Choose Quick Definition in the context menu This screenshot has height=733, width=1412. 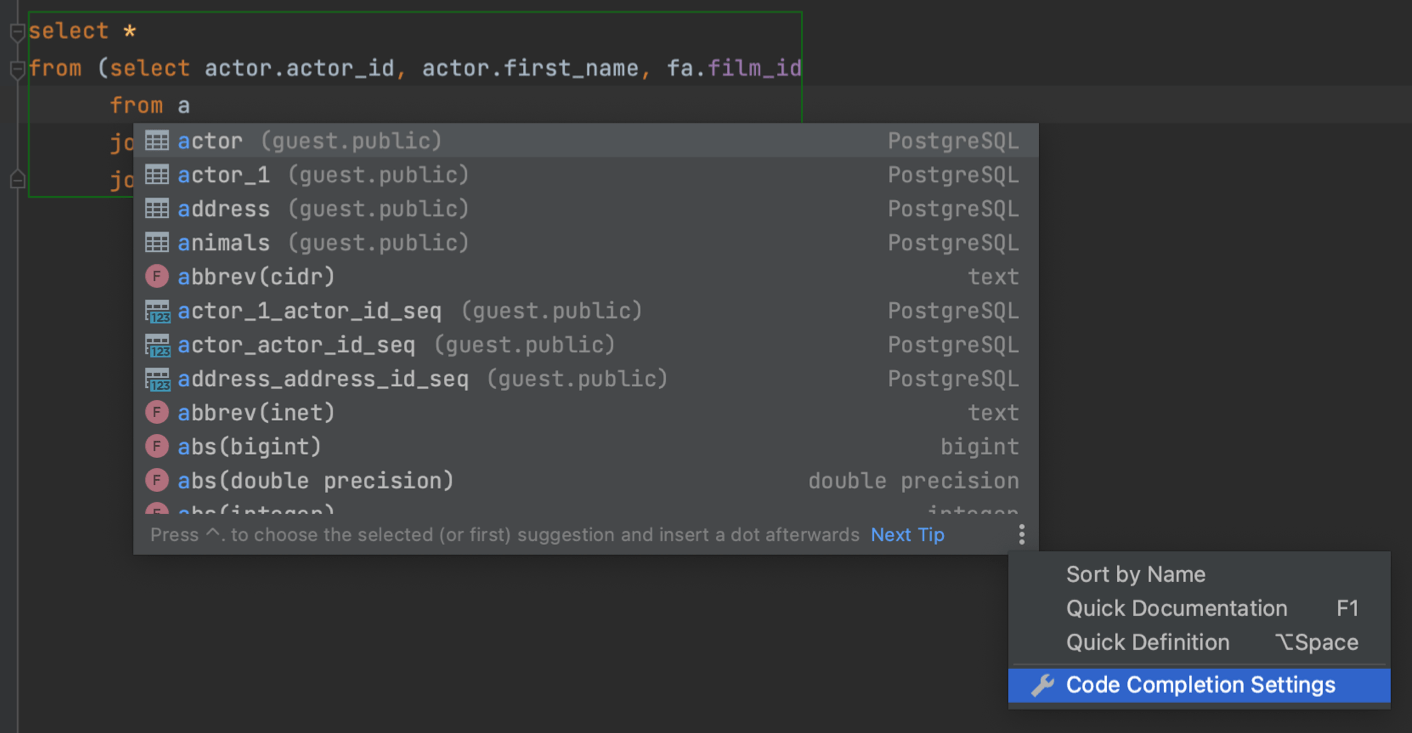point(1147,642)
